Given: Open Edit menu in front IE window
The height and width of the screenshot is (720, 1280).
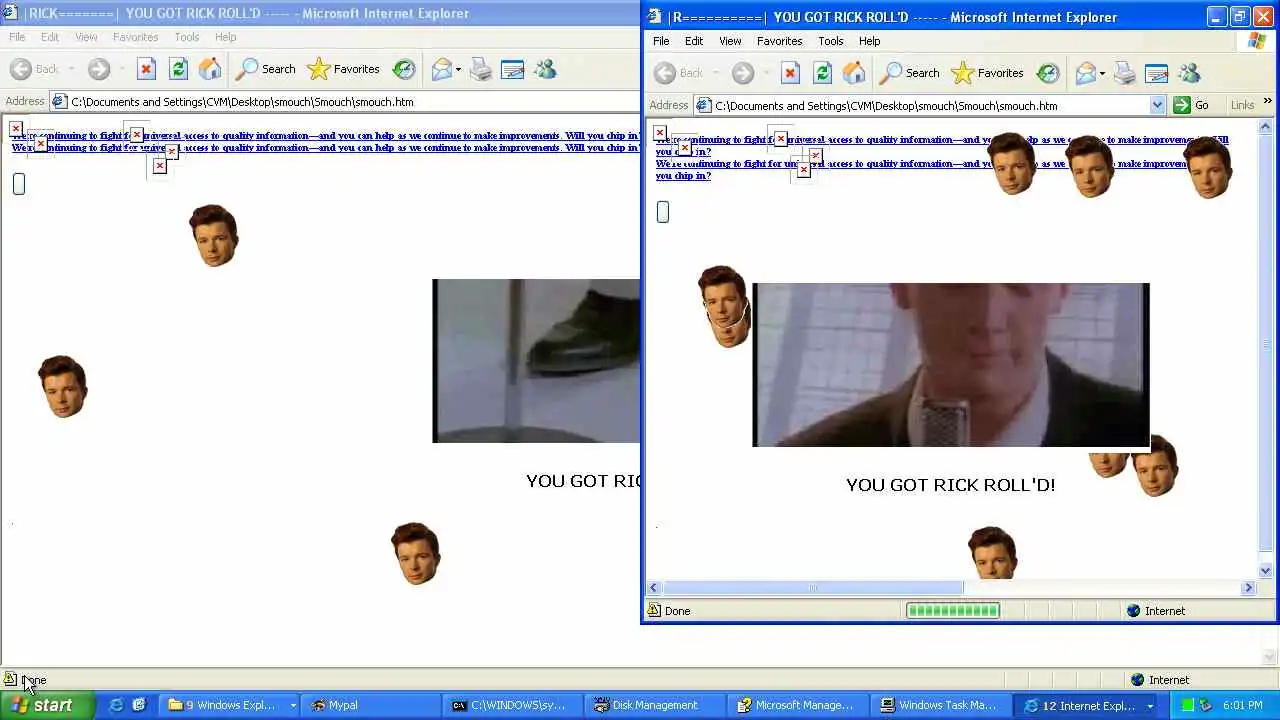Looking at the screenshot, I should [694, 41].
